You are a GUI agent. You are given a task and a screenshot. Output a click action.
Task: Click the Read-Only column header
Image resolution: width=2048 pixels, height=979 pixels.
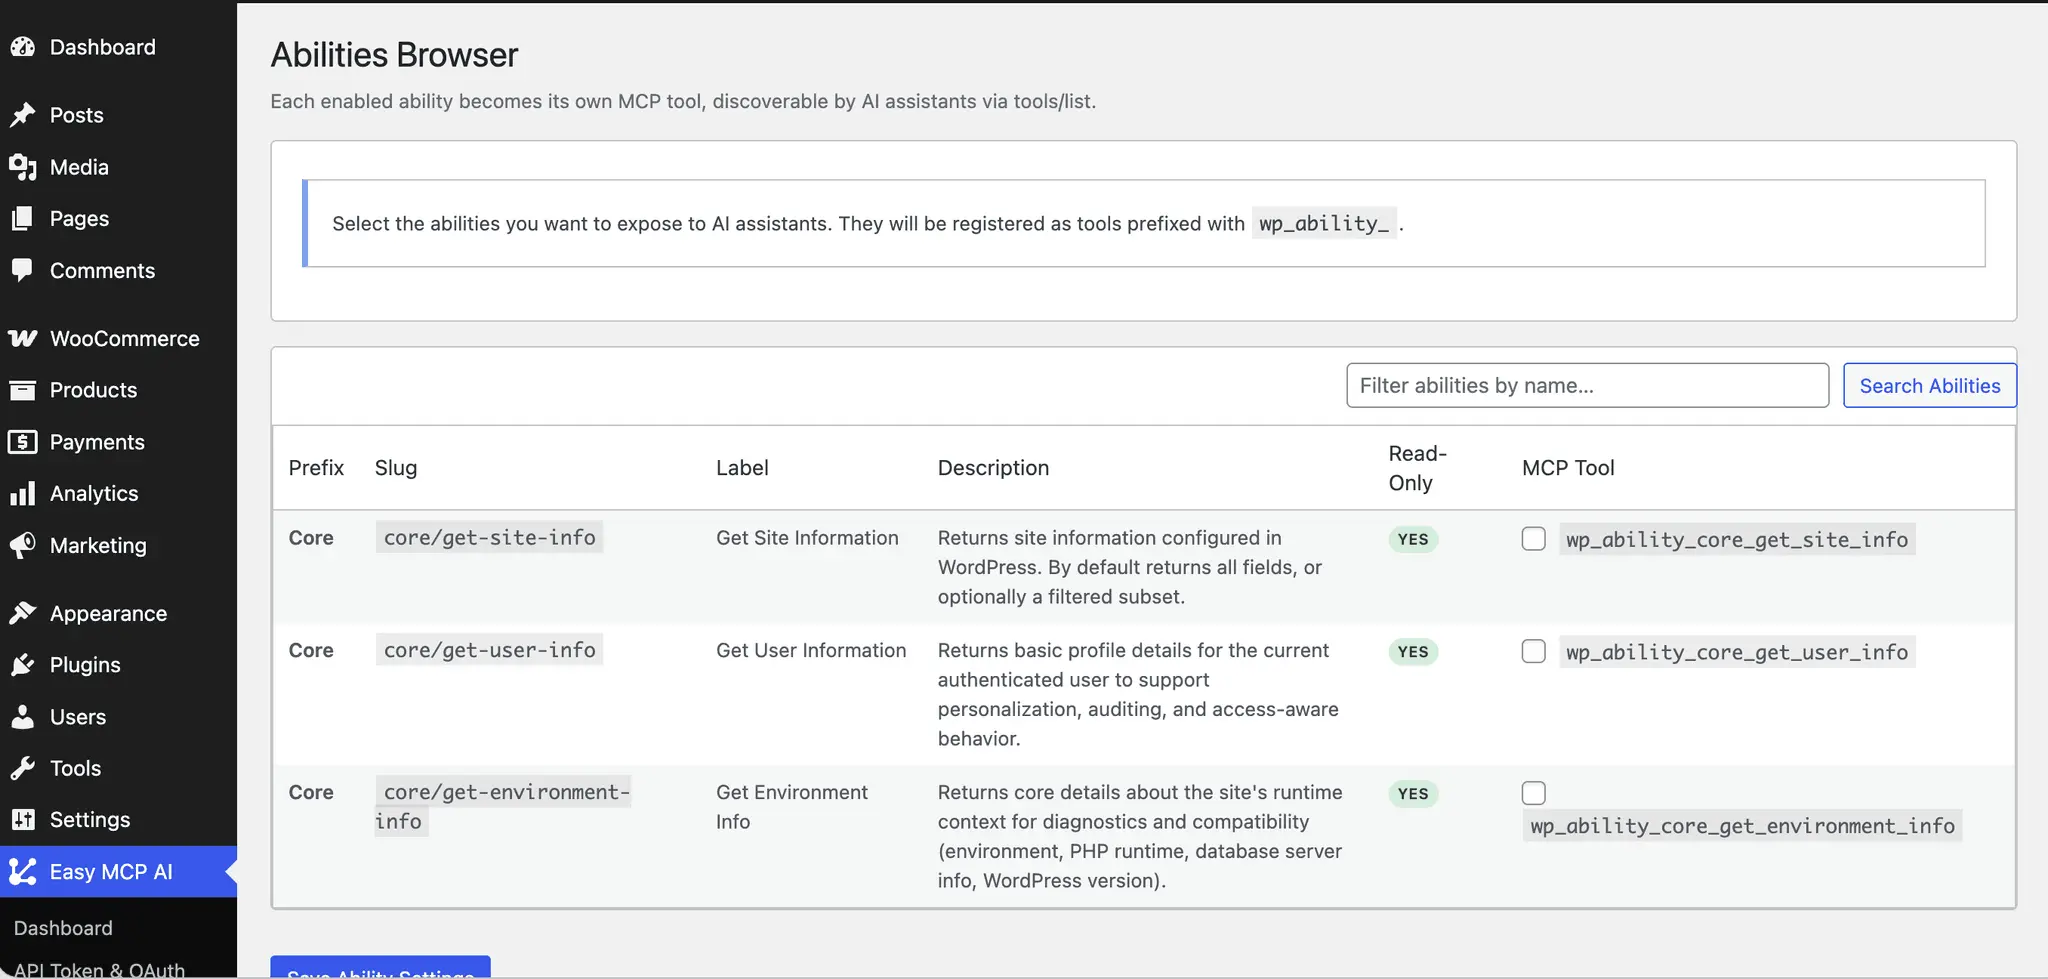[1417, 468]
